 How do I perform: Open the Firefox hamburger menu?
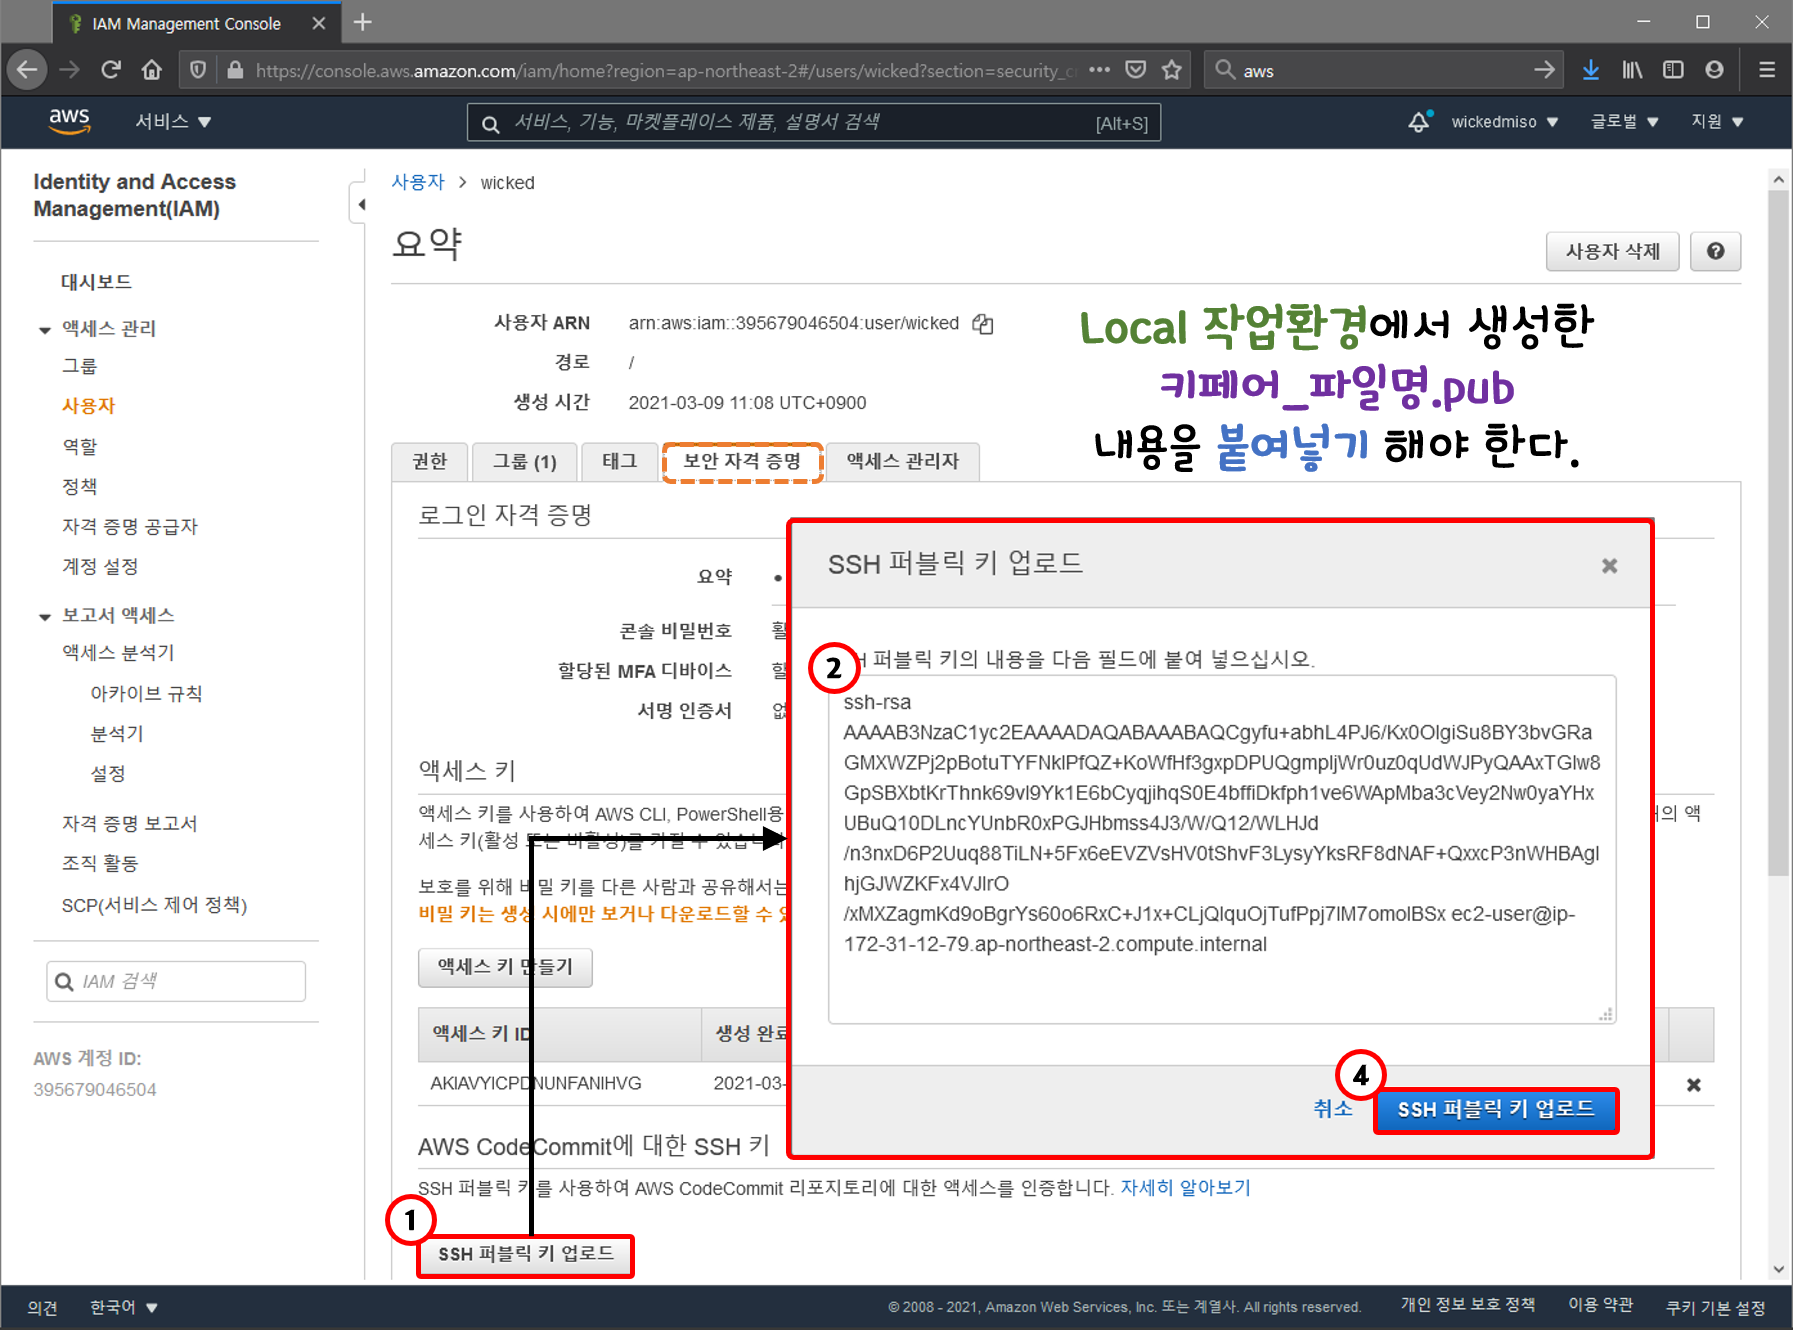pos(1767,70)
